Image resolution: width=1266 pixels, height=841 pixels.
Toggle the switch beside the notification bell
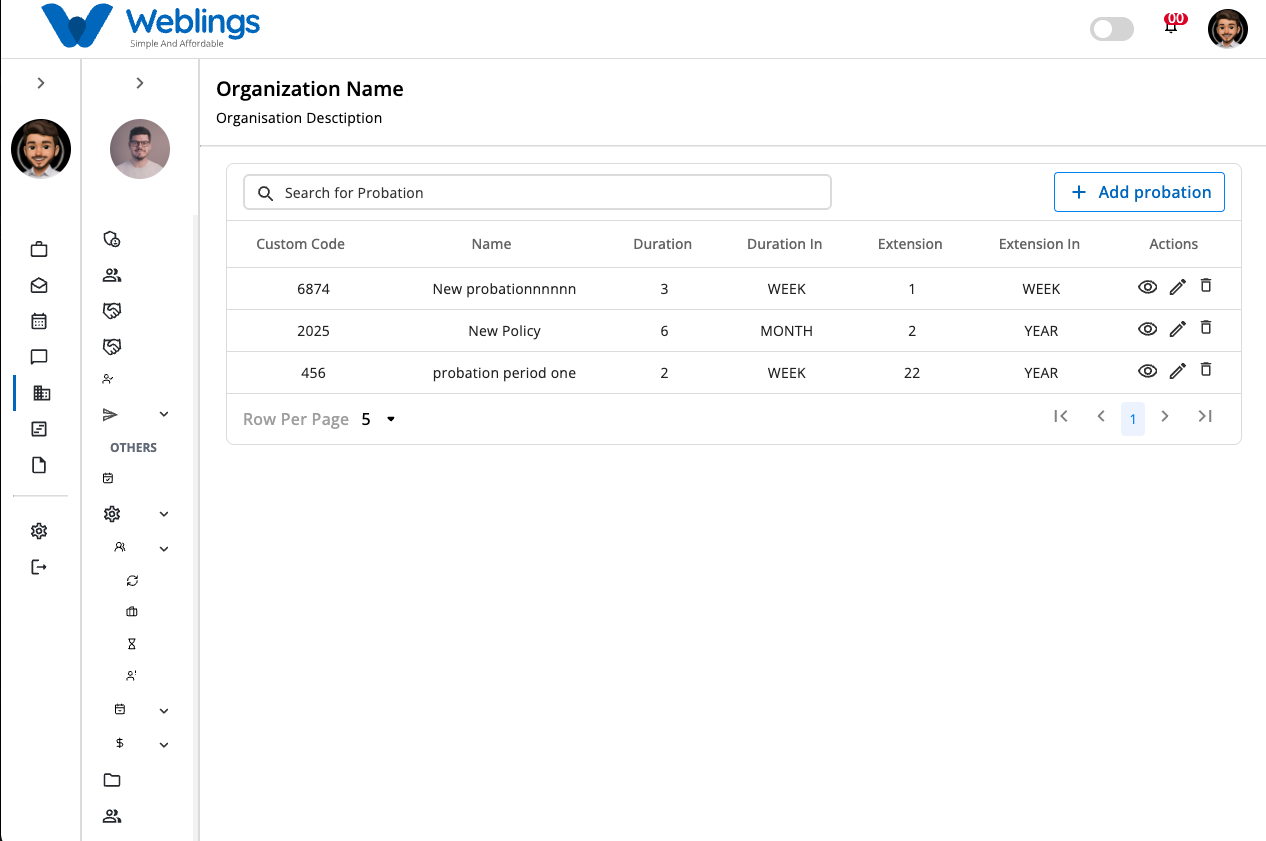coord(1112,29)
